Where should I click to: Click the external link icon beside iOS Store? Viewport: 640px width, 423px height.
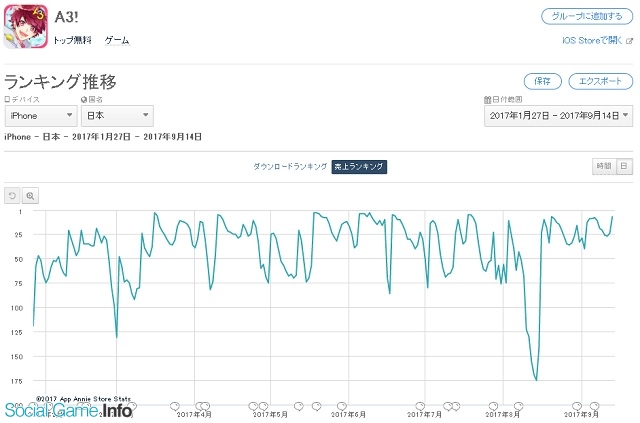pos(630,41)
